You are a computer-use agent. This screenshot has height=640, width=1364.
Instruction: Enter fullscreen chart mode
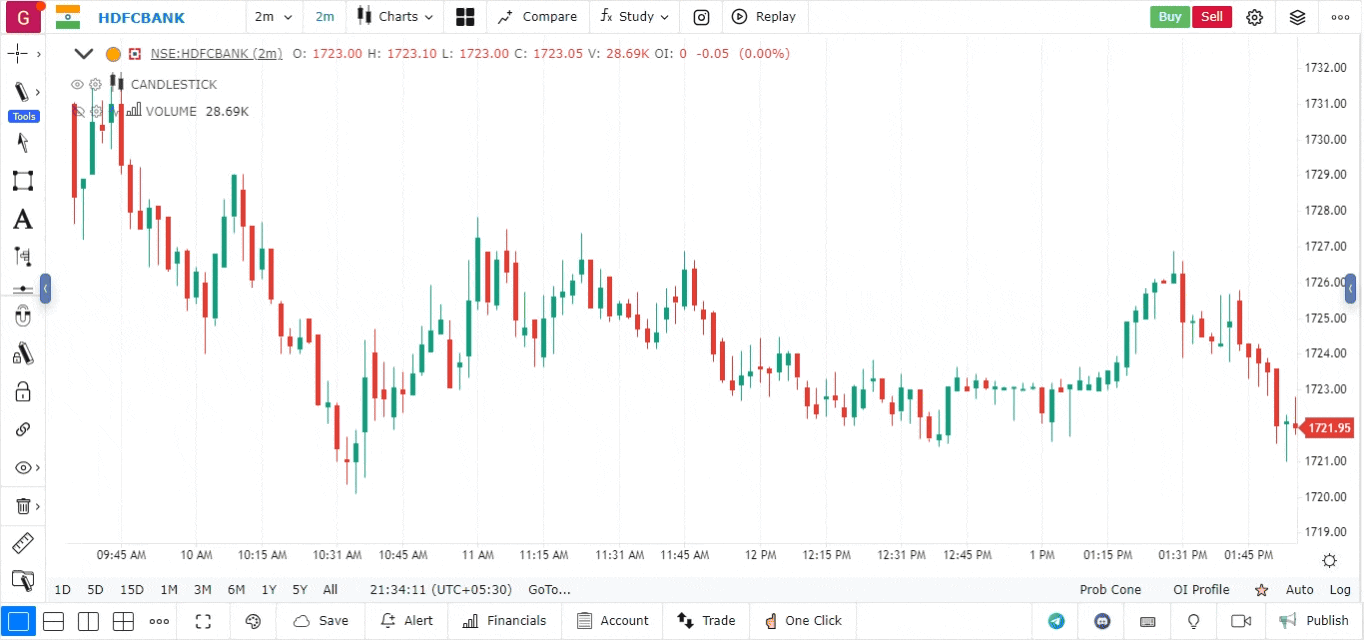tap(204, 621)
